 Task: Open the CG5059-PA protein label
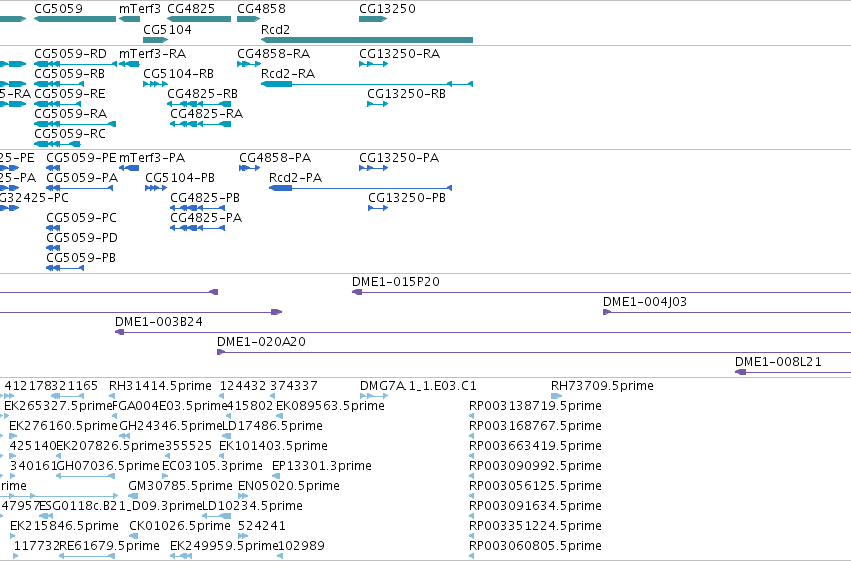point(82,178)
